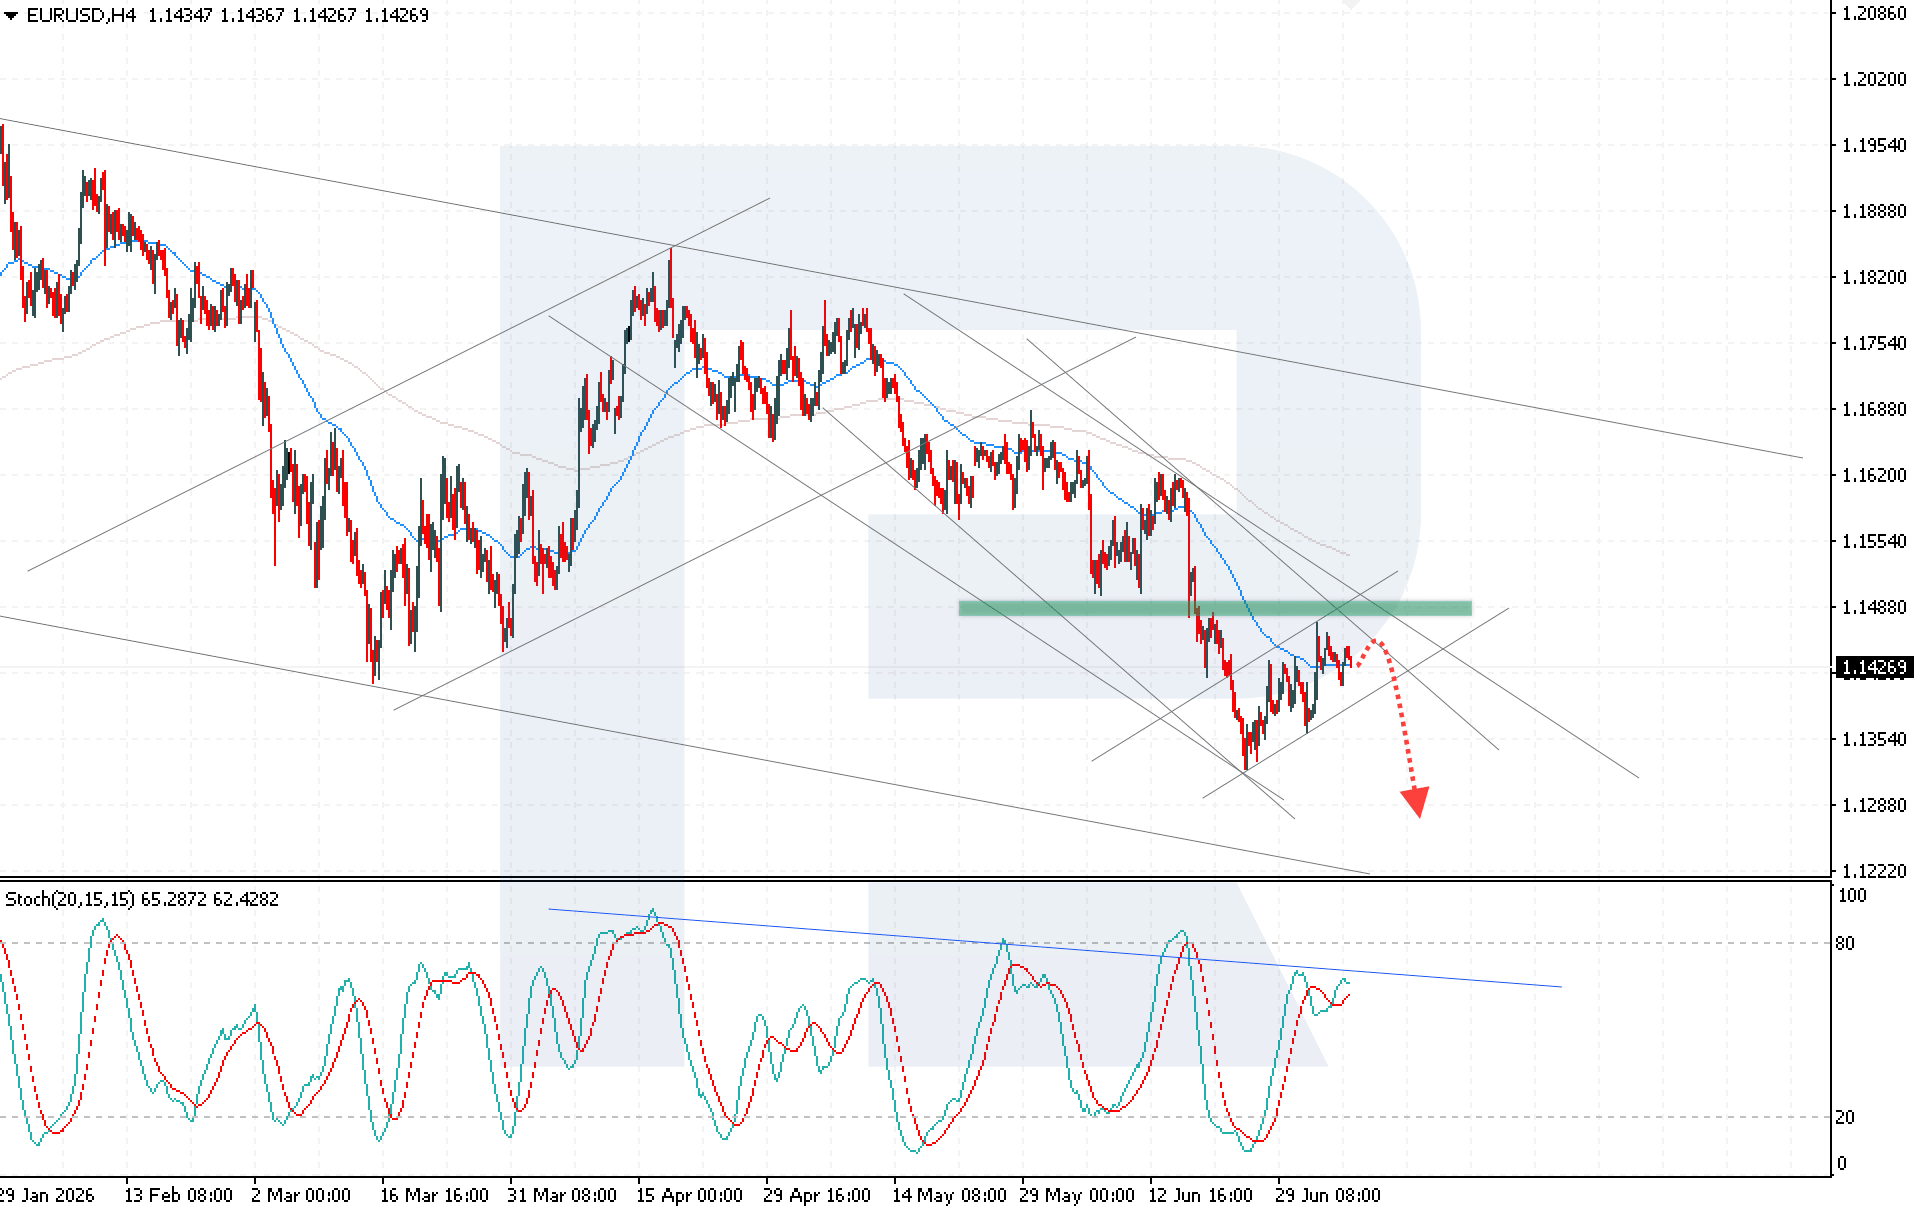Select the EURUSD,H4 chart symbol title
The width and height of the screenshot is (1922, 1213).
coord(81,16)
